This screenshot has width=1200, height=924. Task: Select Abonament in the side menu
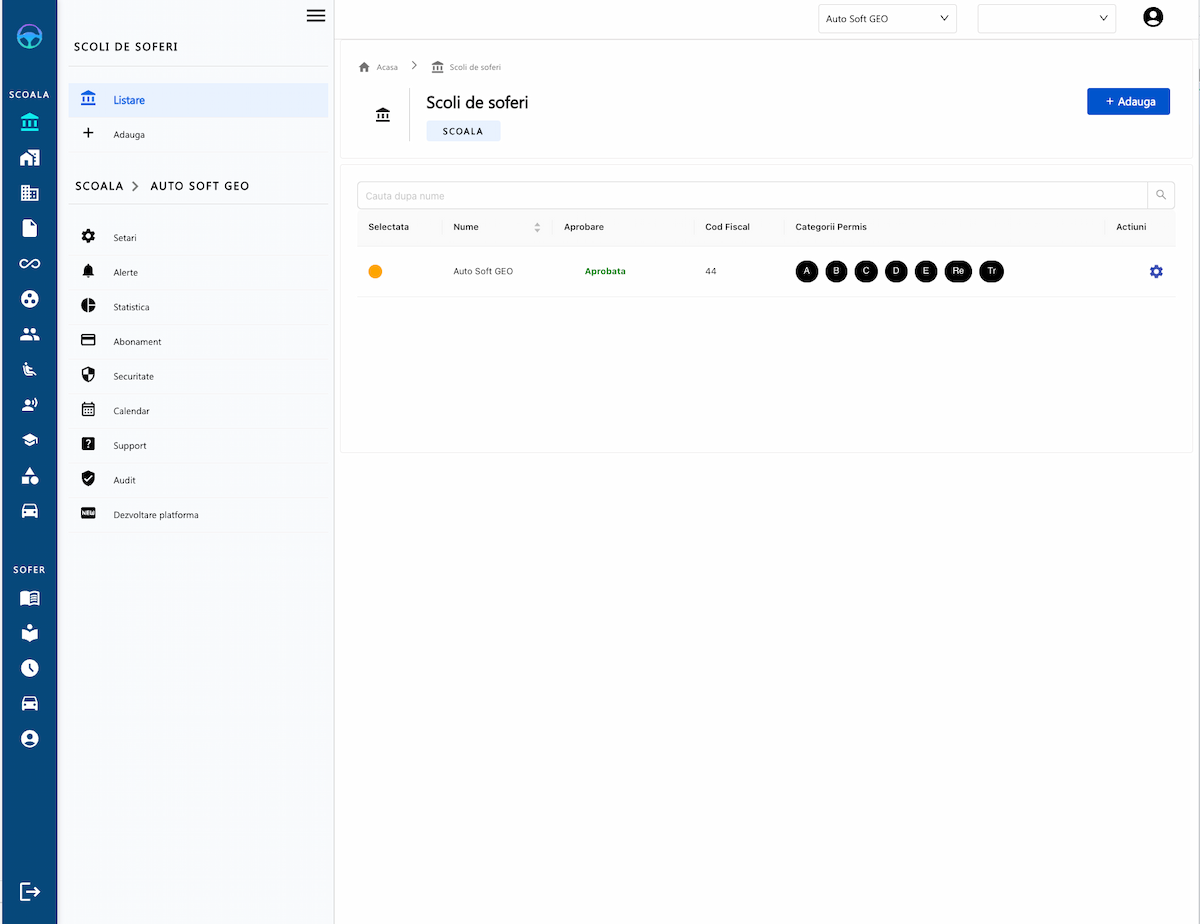(x=137, y=342)
